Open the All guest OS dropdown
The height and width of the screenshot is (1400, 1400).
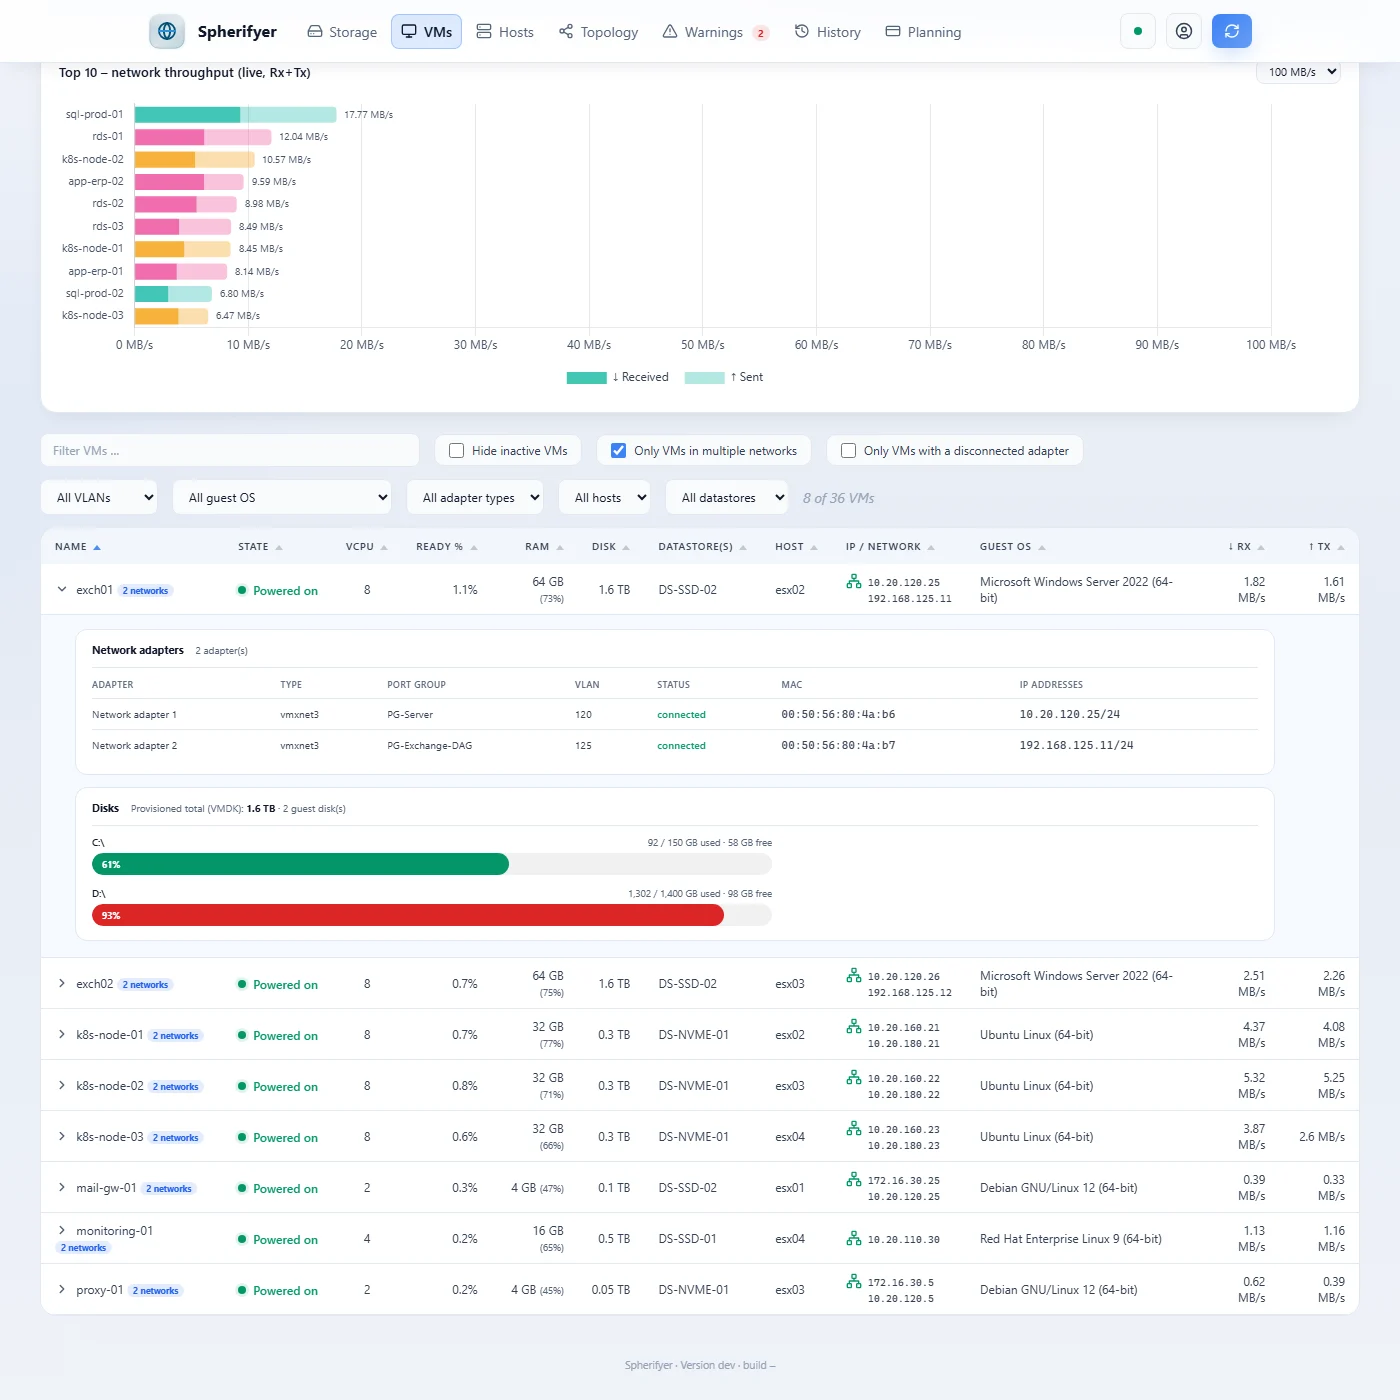click(x=283, y=497)
